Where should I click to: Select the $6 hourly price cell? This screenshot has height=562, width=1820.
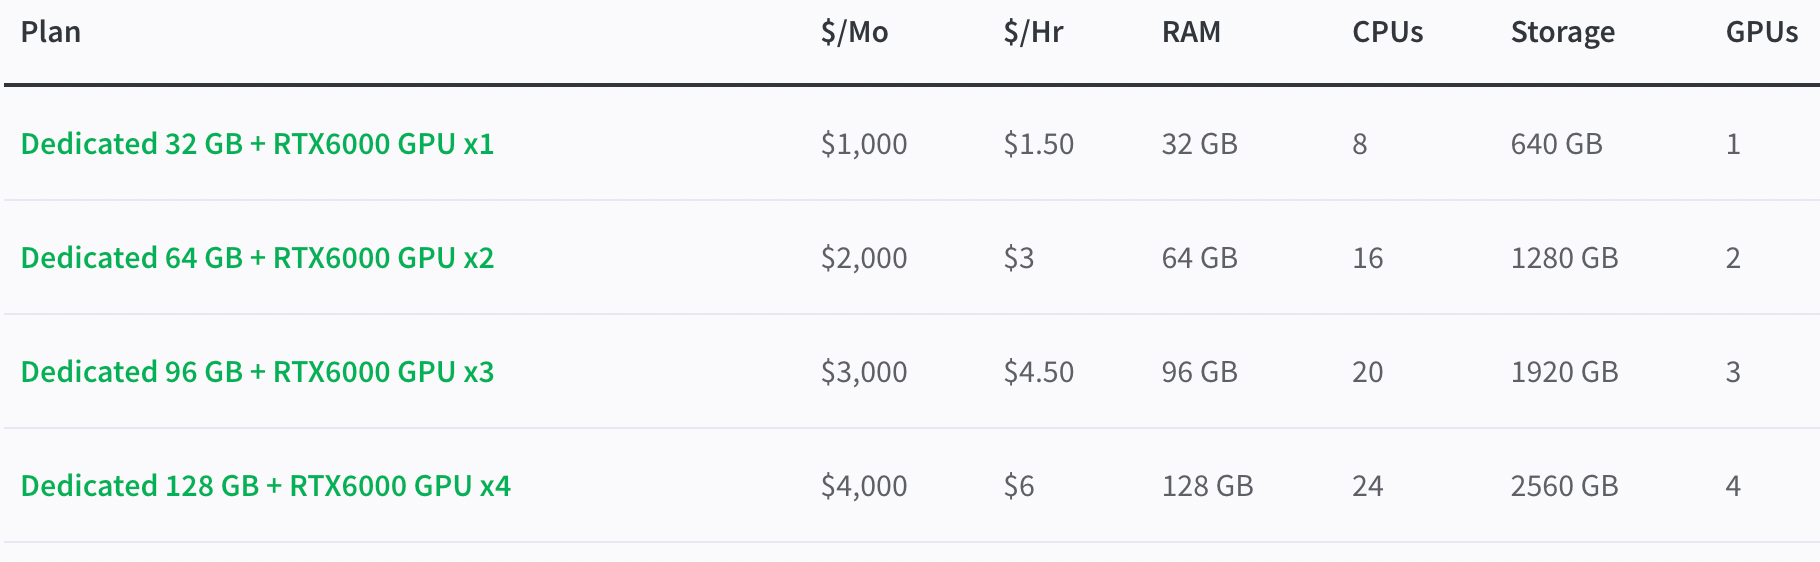click(x=1019, y=486)
